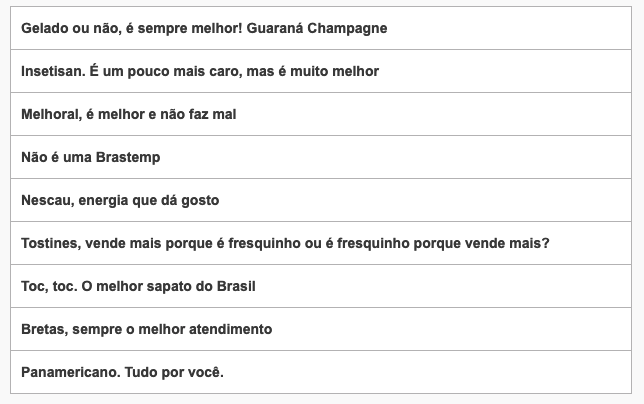Select the Bretas melhor atendimento row
Image resolution: width=644 pixels, height=404 pixels.
[x=321, y=329]
